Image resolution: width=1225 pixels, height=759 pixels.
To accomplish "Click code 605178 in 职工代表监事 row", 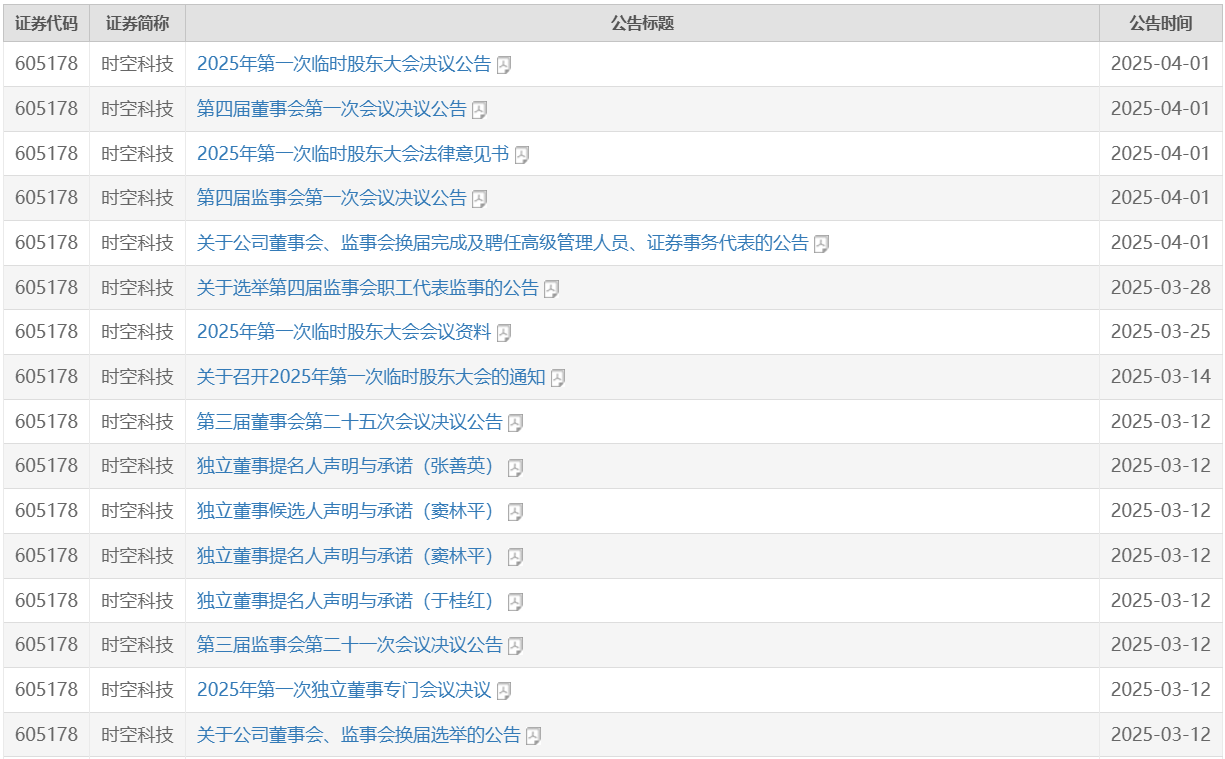I will 46,288.
